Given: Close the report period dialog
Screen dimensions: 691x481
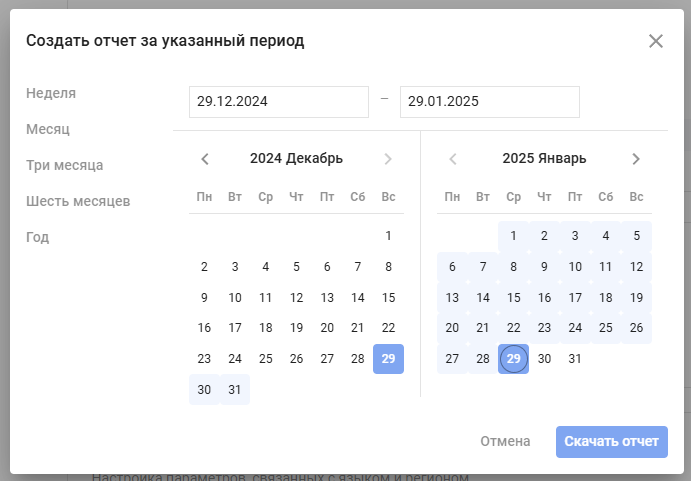Looking at the screenshot, I should 656,41.
